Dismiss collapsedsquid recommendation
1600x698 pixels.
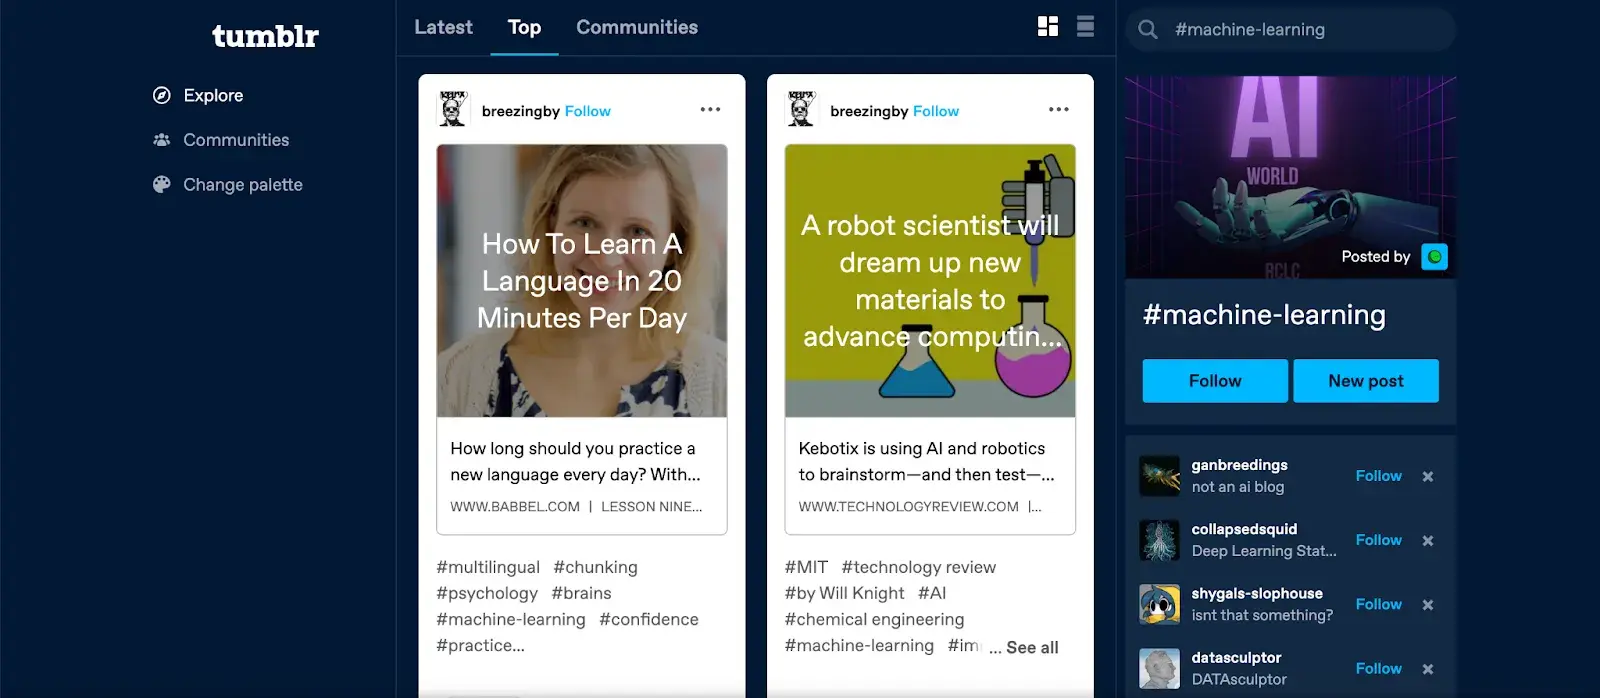tap(1428, 541)
